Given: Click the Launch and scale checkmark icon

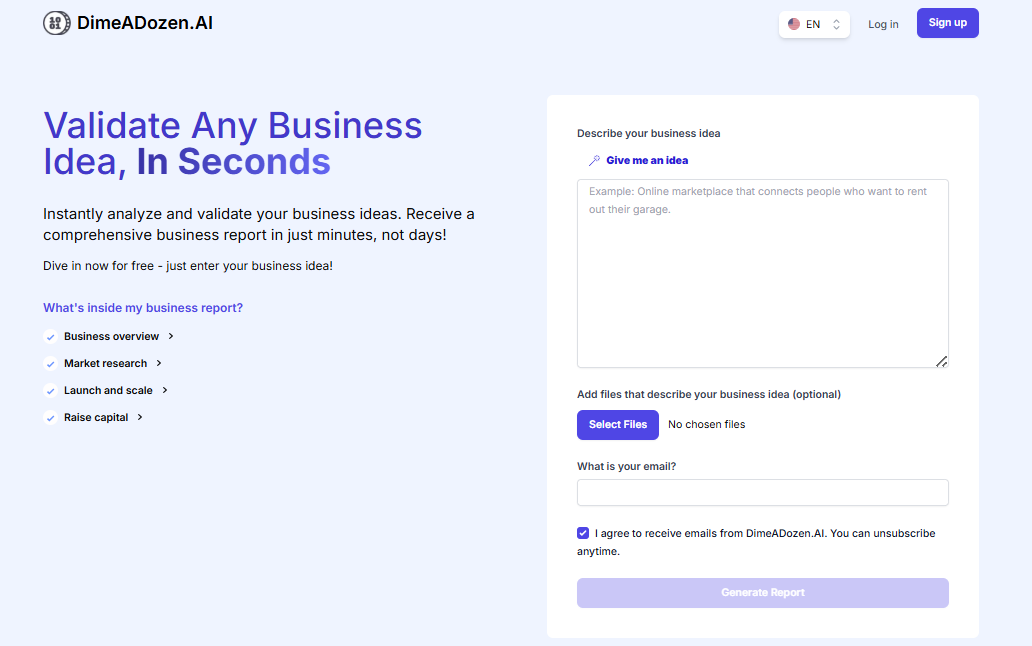Looking at the screenshot, I should (51, 391).
